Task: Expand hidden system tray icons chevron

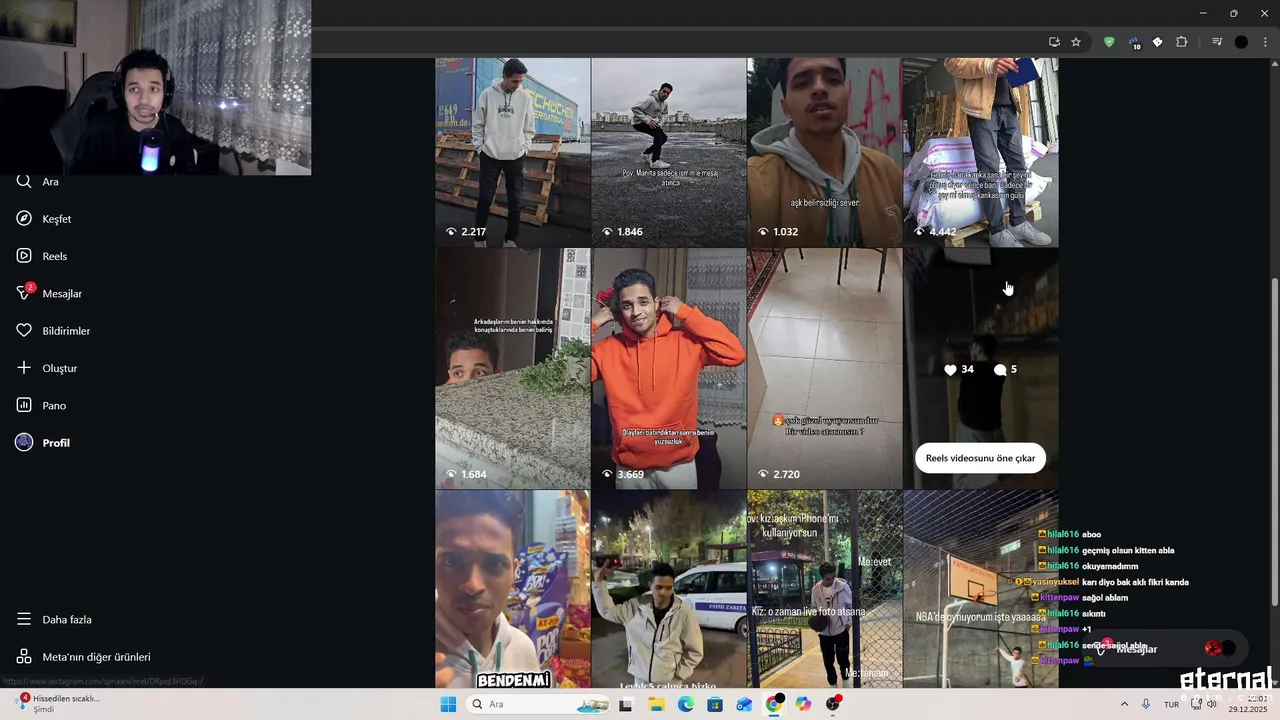Action: coord(1124,704)
